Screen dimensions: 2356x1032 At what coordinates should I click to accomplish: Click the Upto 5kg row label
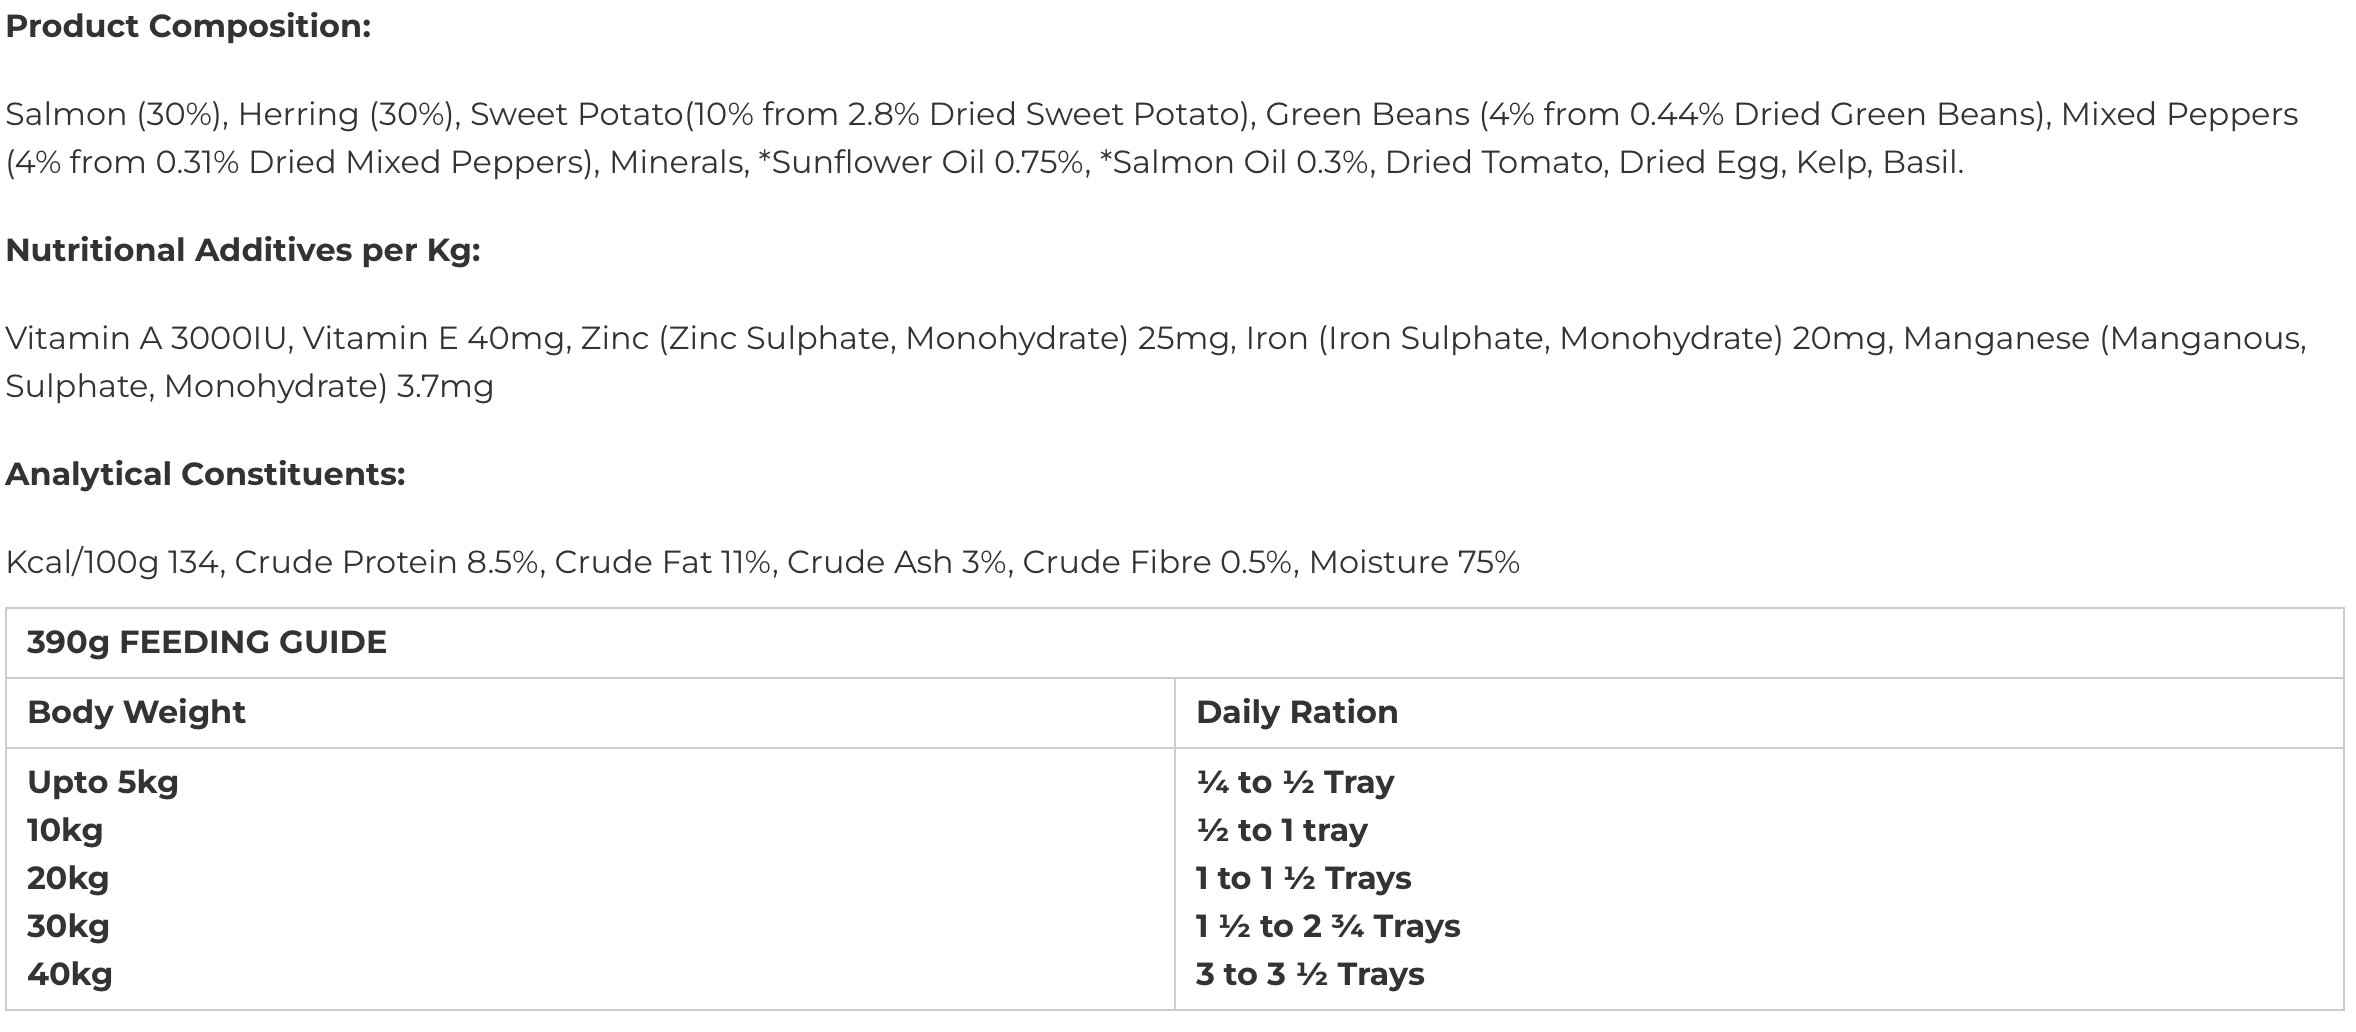(x=103, y=782)
